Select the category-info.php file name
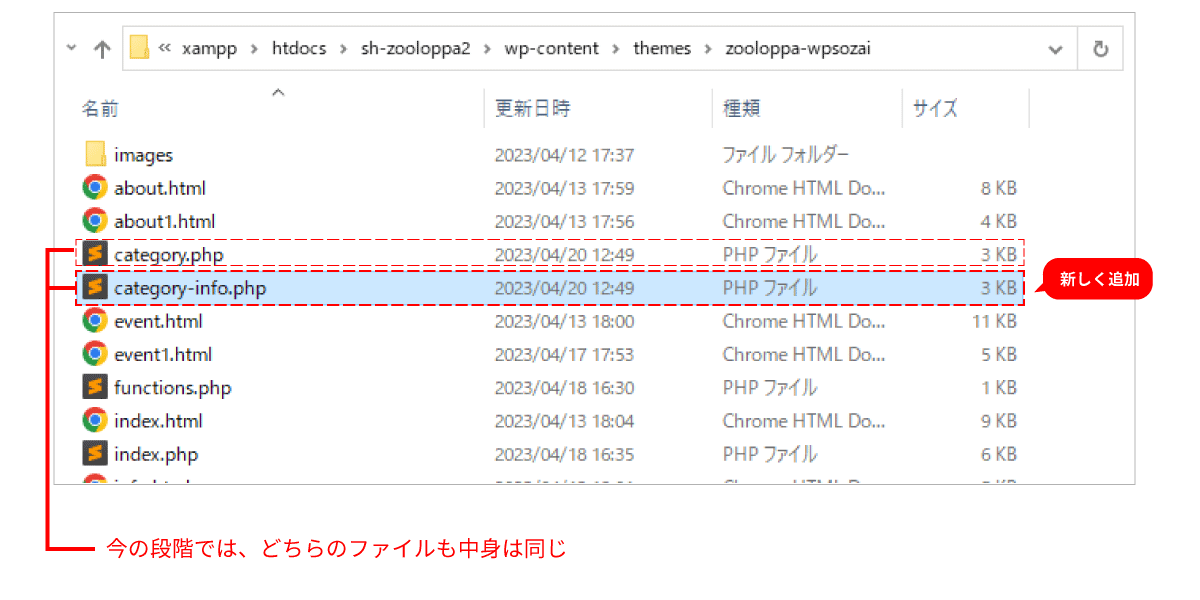 190,288
